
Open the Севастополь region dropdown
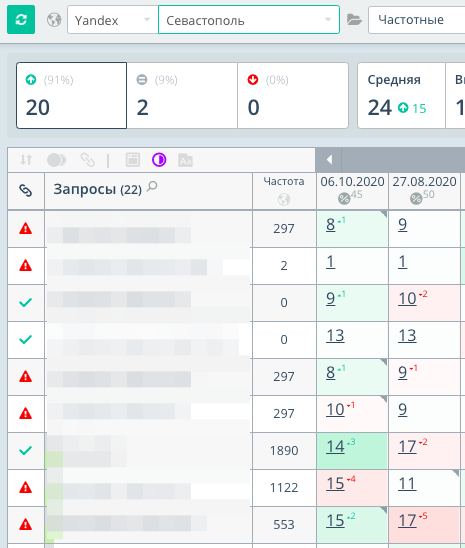pyautogui.click(x=249, y=20)
